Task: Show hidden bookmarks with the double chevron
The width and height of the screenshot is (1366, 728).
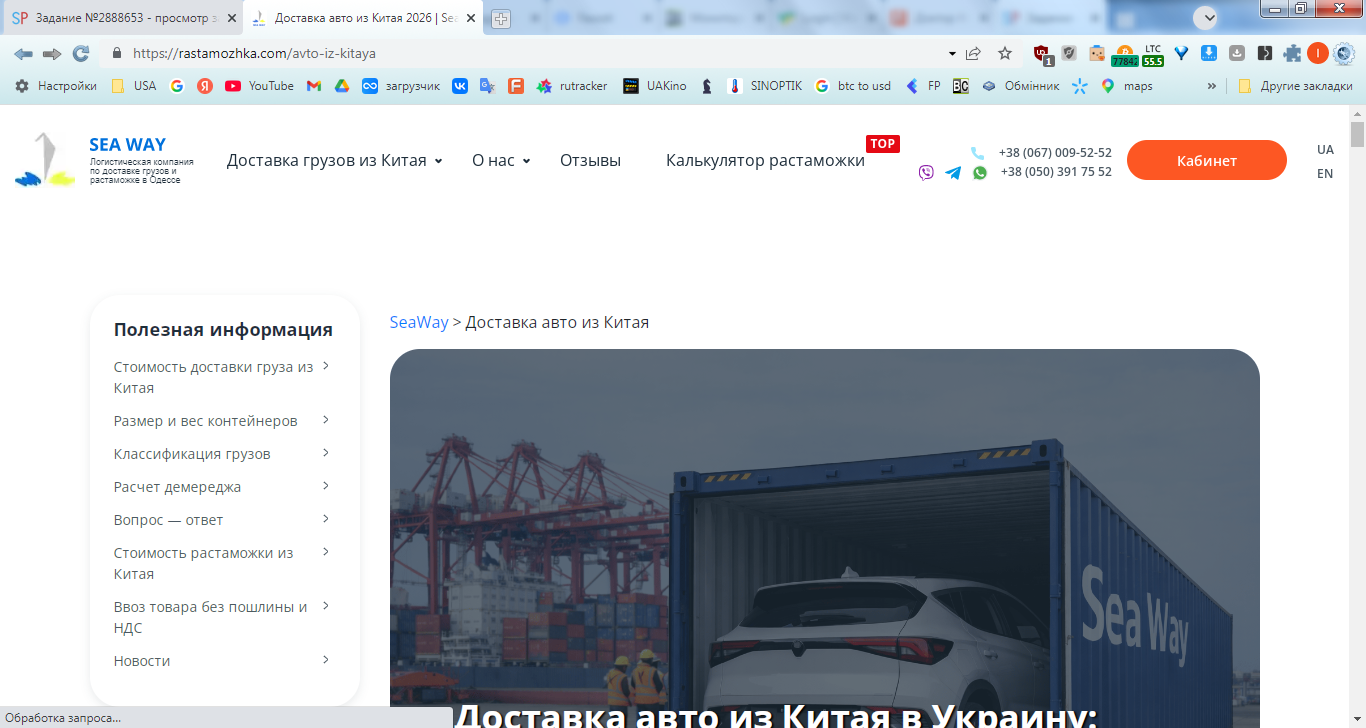Action: (1212, 86)
